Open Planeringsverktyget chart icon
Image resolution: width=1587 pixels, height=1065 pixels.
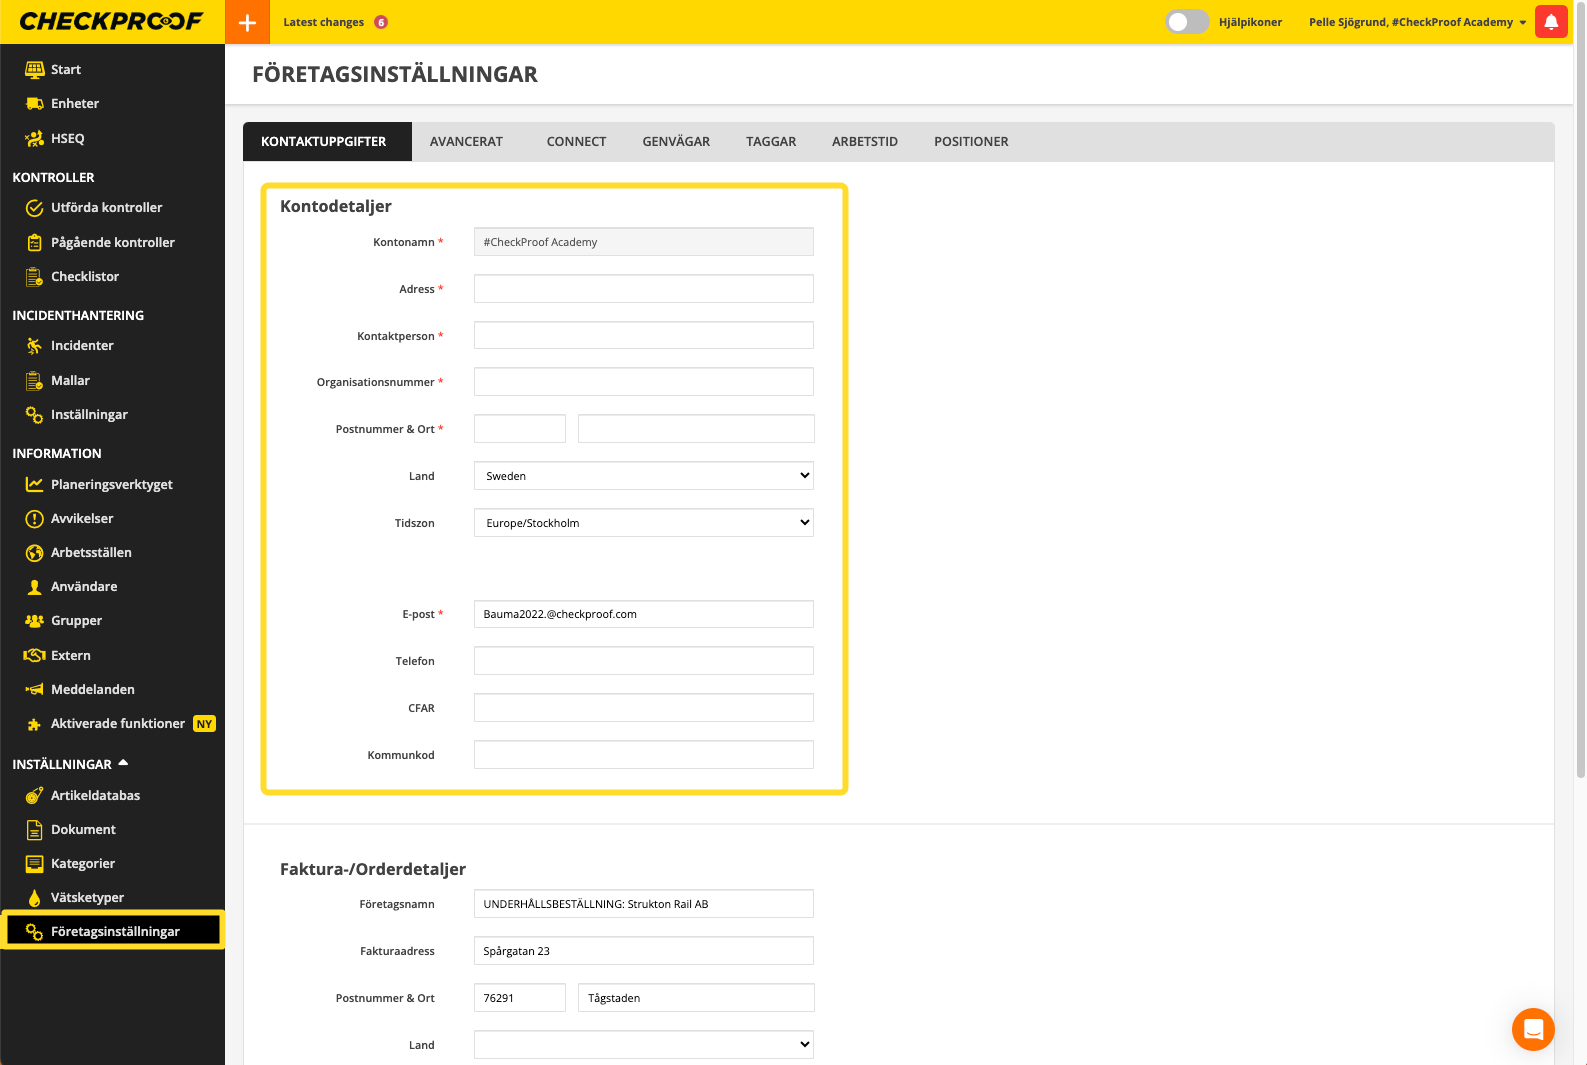pyautogui.click(x=34, y=485)
